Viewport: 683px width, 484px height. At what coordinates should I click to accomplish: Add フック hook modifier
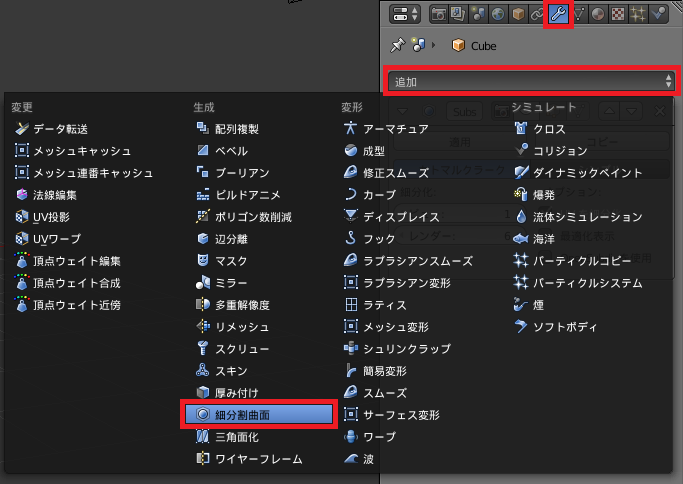[369, 239]
